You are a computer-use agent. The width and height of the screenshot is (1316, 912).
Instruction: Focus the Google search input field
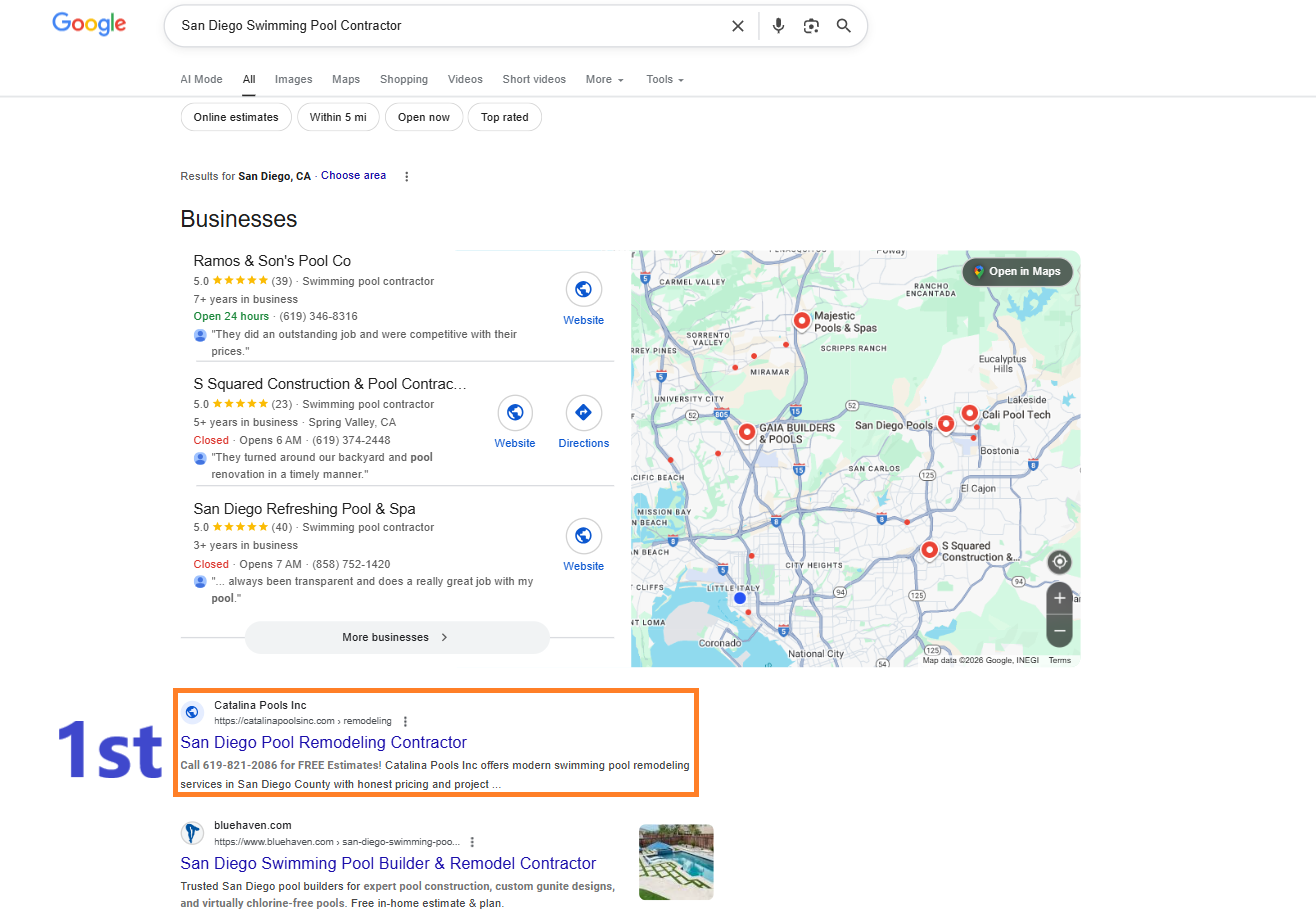tap(450, 26)
